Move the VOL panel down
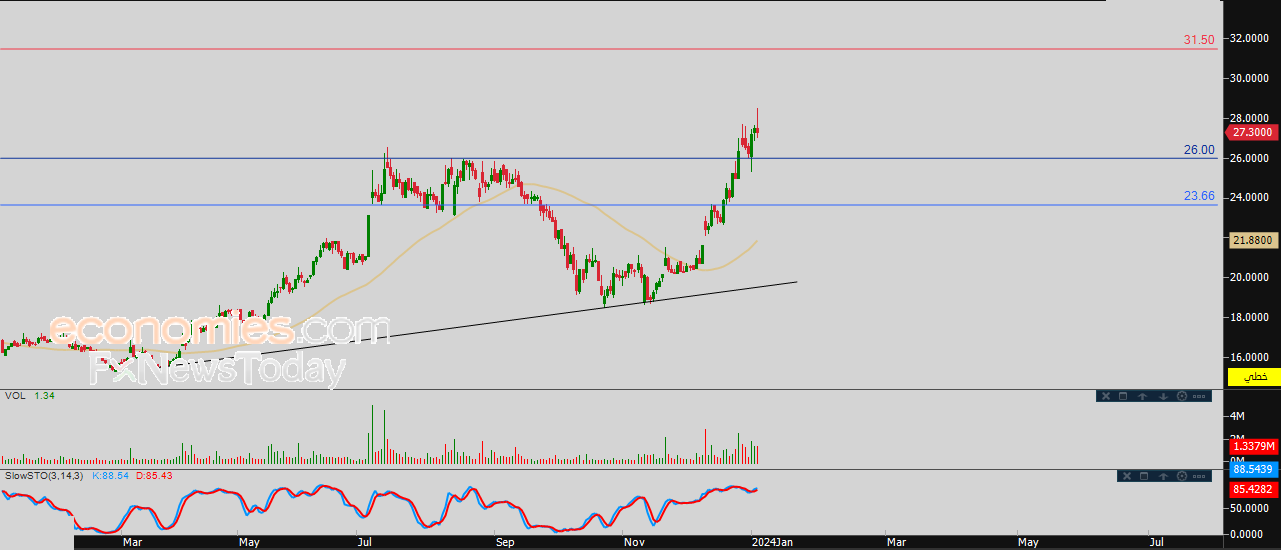The height and width of the screenshot is (550, 1281). click(x=1163, y=396)
